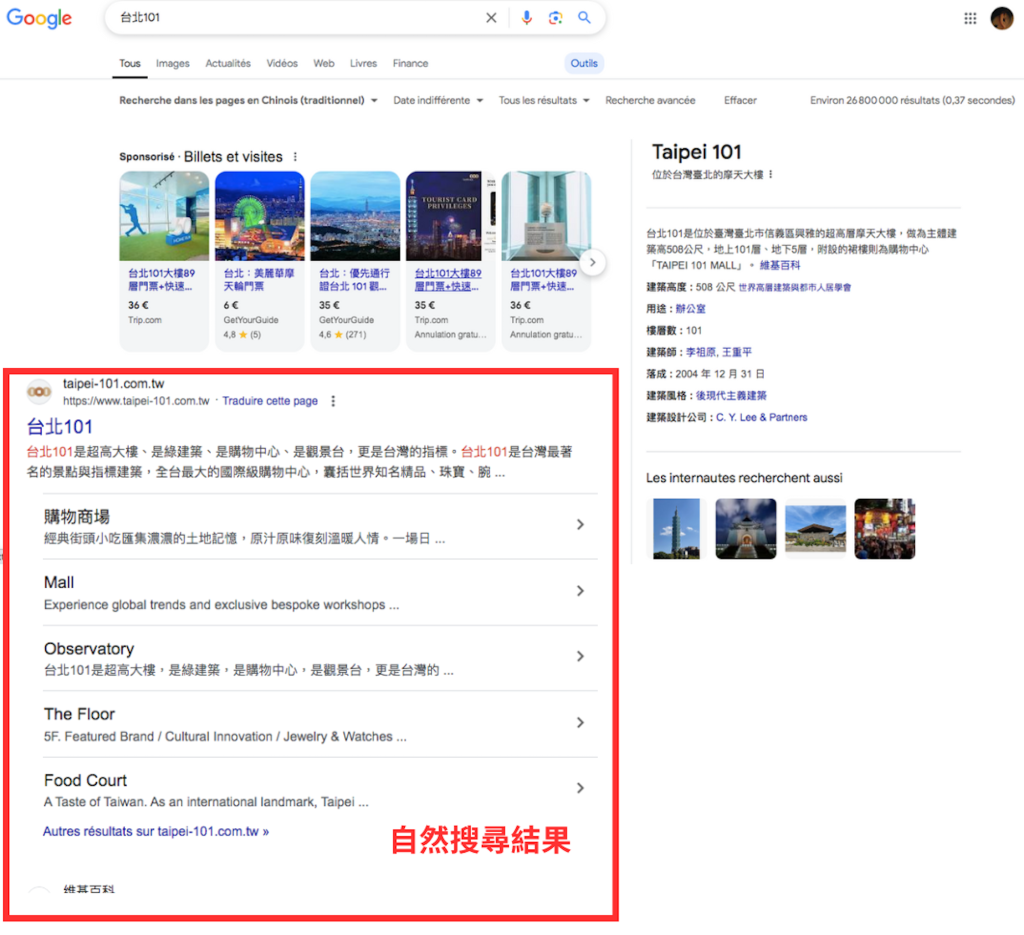Click Autres résultats sur taipei-101.com.tw
The image size is (1024, 935).
tap(156, 831)
